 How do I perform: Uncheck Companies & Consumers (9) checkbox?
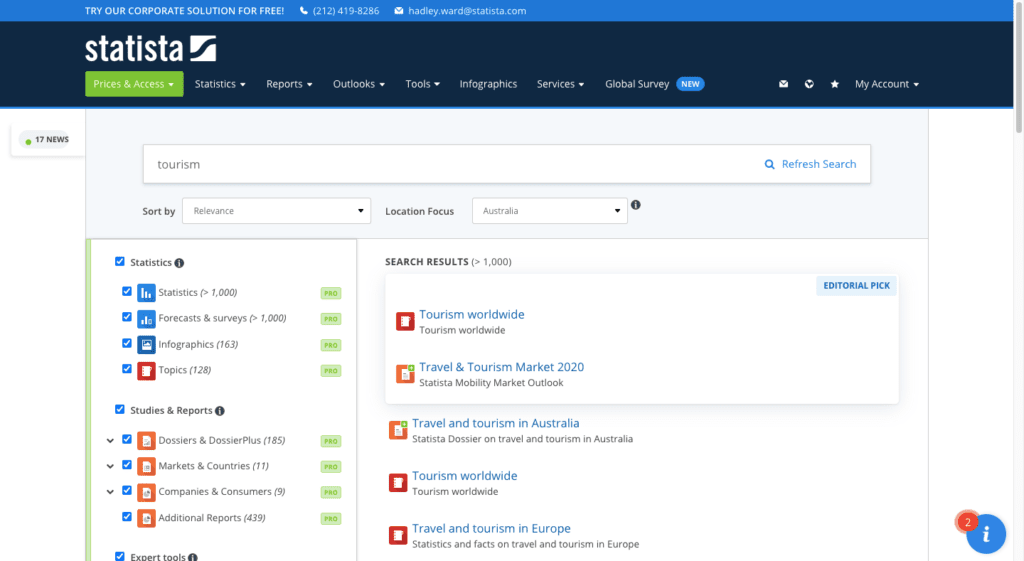pos(127,490)
